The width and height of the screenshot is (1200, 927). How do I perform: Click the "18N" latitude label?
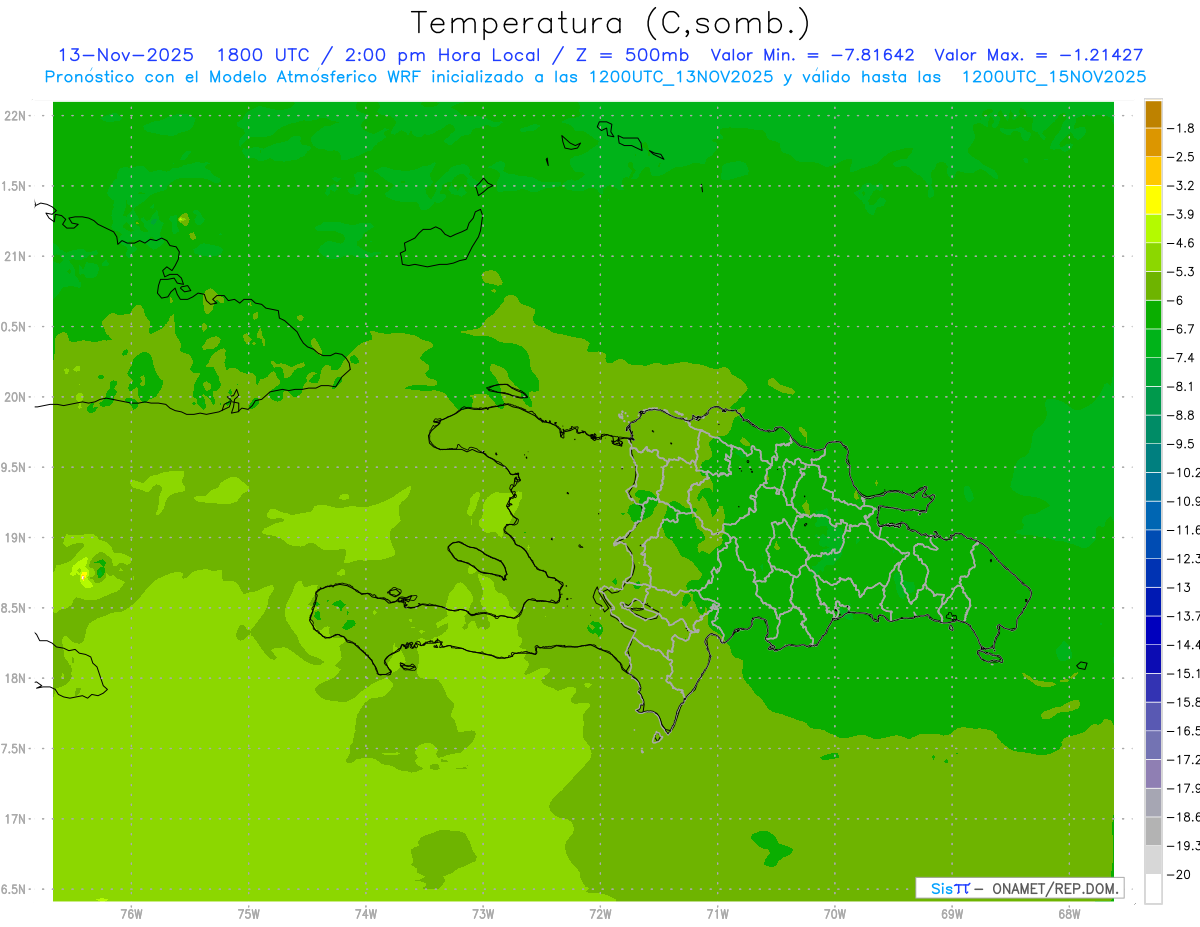(17, 678)
